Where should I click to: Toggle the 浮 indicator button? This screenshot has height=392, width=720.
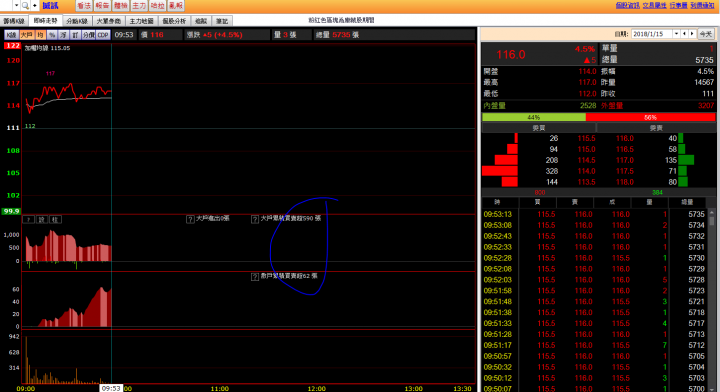[x=63, y=35]
